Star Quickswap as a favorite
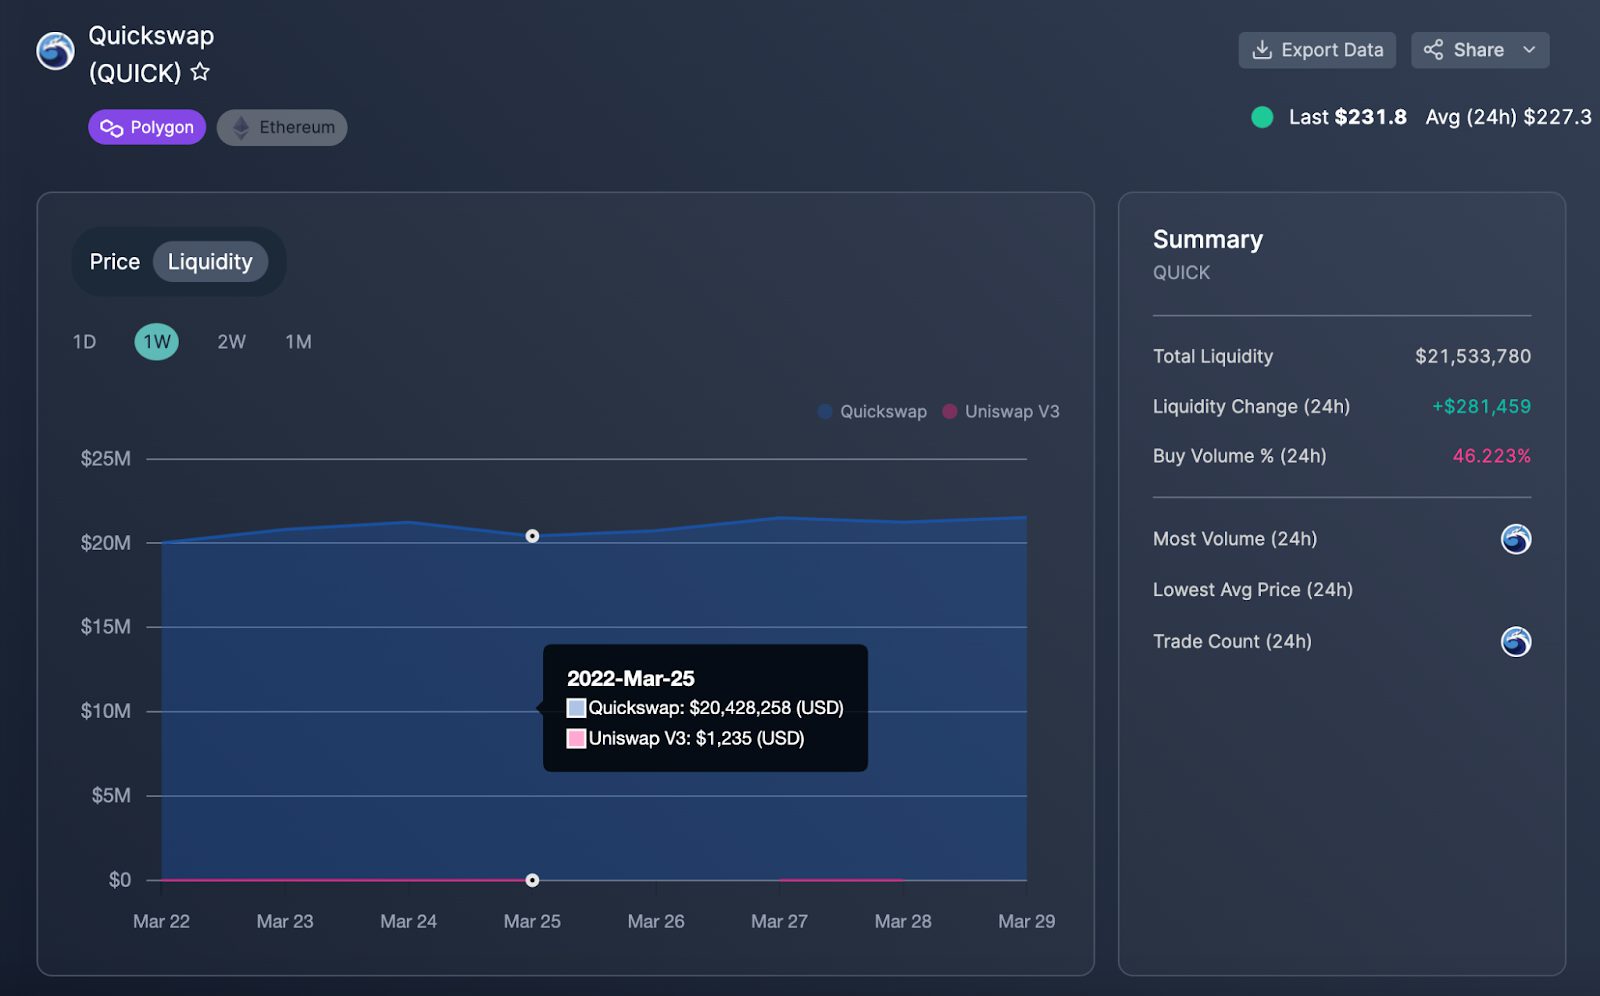1600x996 pixels. [200, 72]
